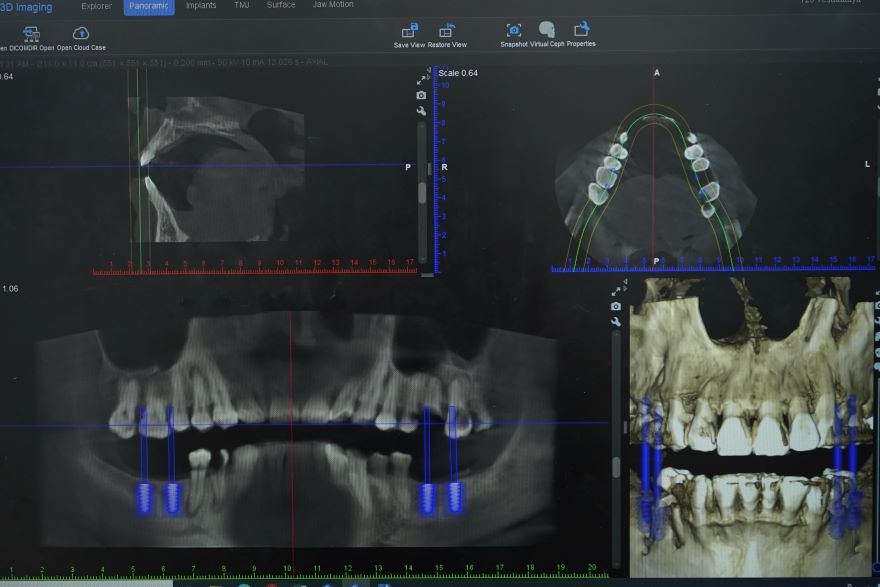Switch to the Implants tab
This screenshot has height=587, width=880.
(x=200, y=5)
